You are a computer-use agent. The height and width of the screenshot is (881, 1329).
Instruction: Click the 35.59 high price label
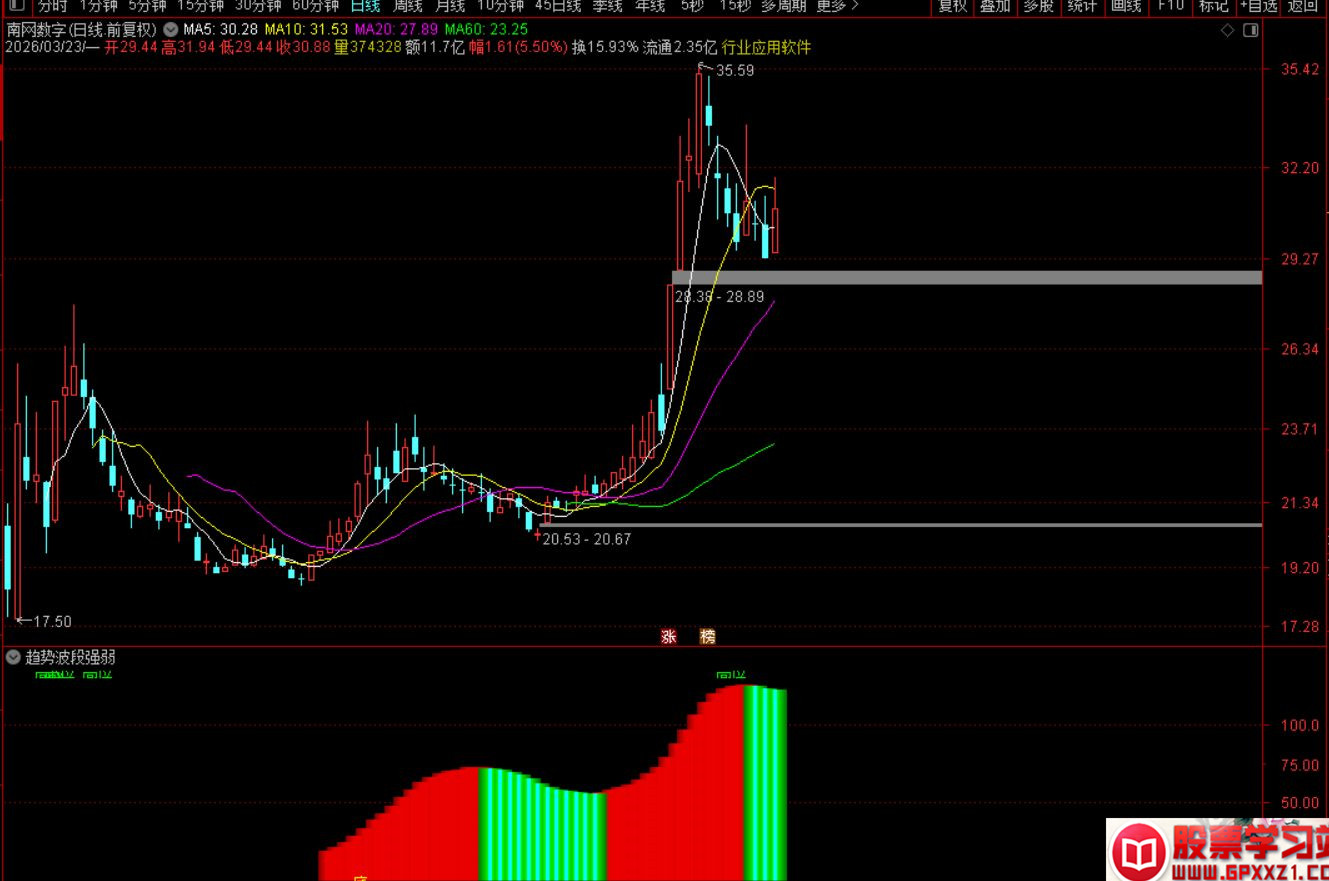pyautogui.click(x=735, y=70)
